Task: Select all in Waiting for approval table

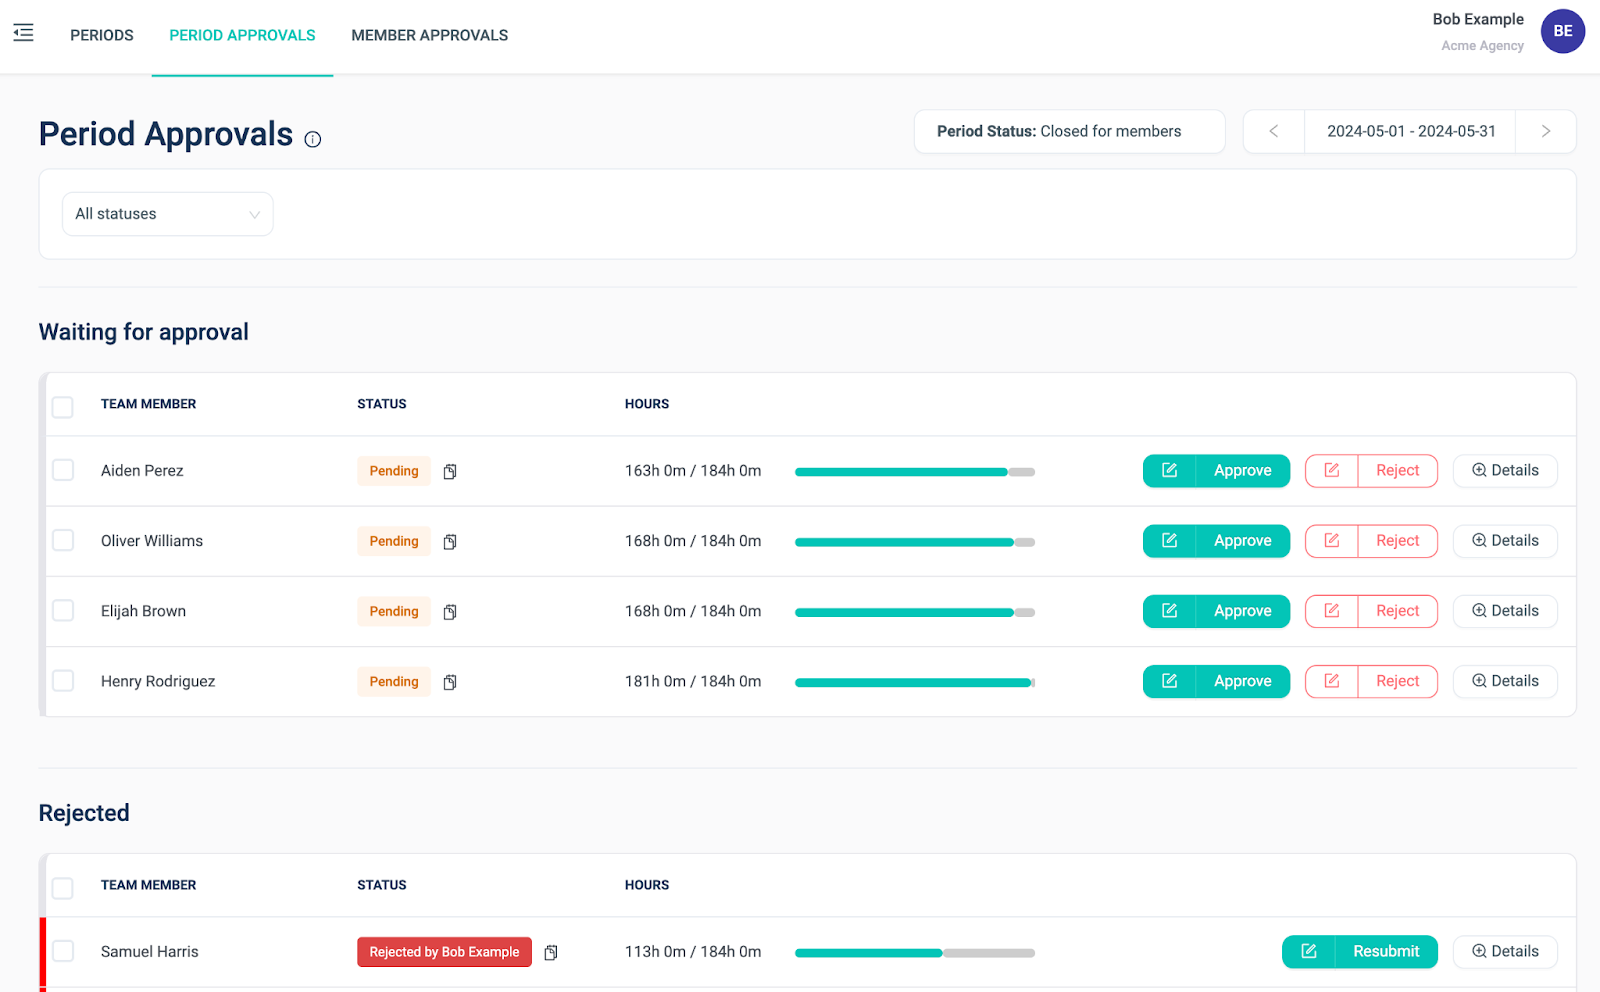Action: coord(63,406)
